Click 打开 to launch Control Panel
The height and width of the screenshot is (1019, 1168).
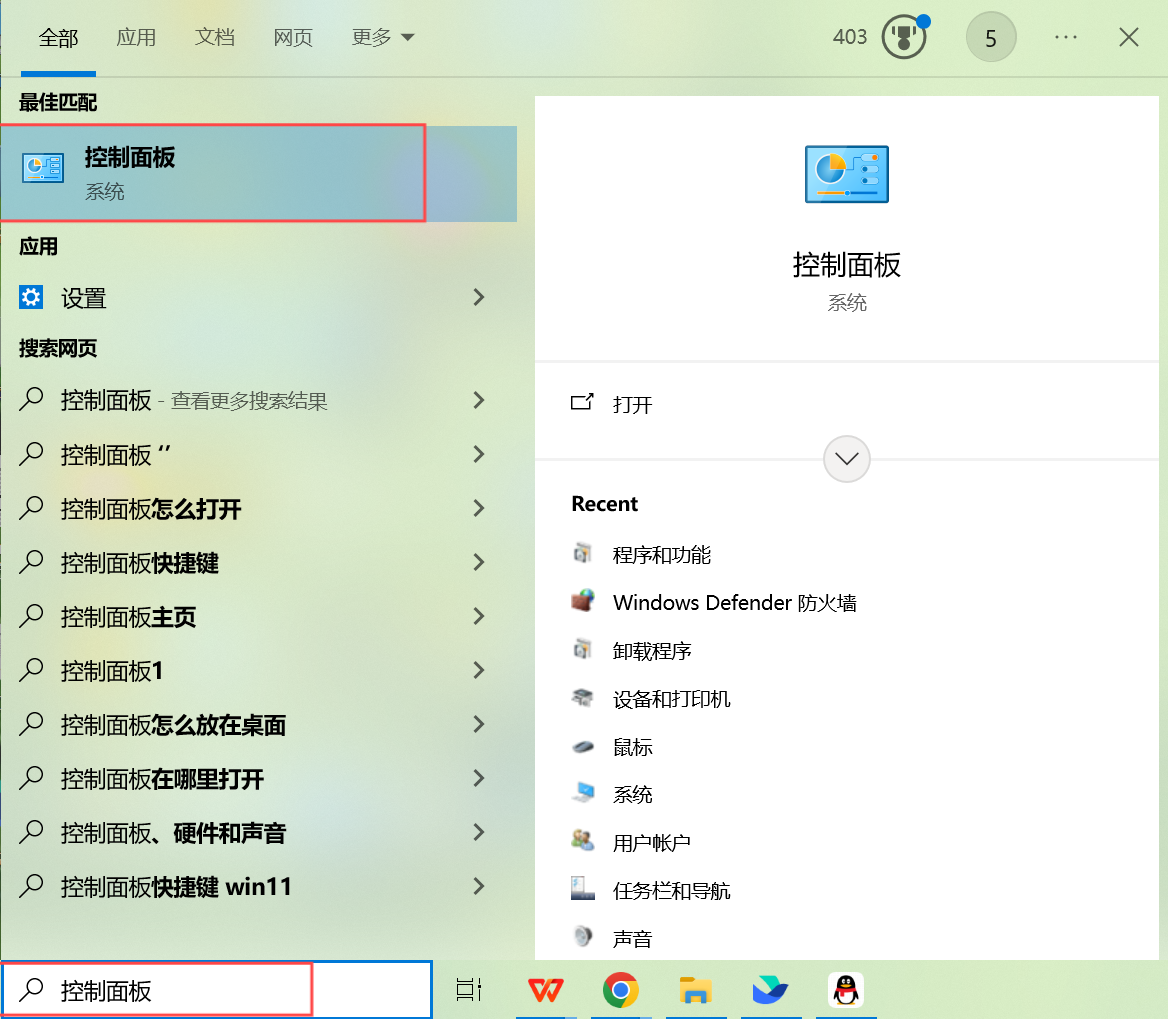633,404
